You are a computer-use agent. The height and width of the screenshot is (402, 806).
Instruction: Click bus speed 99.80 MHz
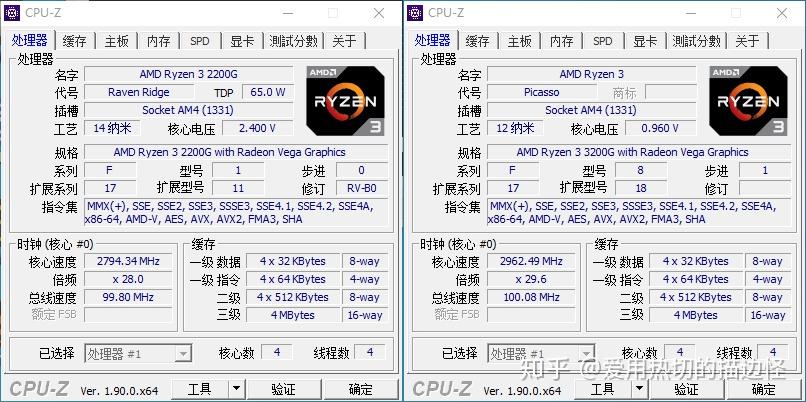128,297
